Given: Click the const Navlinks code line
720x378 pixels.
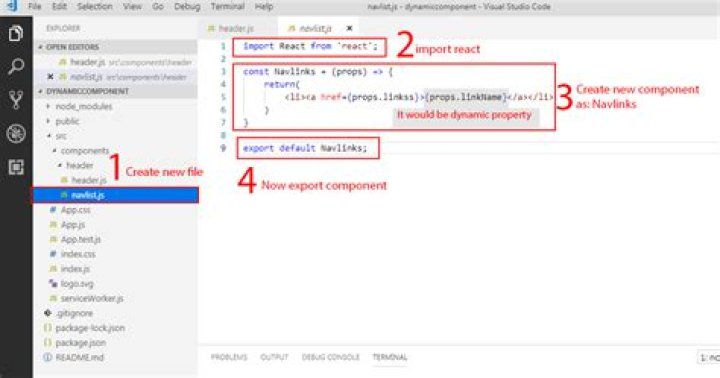Looking at the screenshot, I should click(x=318, y=72).
